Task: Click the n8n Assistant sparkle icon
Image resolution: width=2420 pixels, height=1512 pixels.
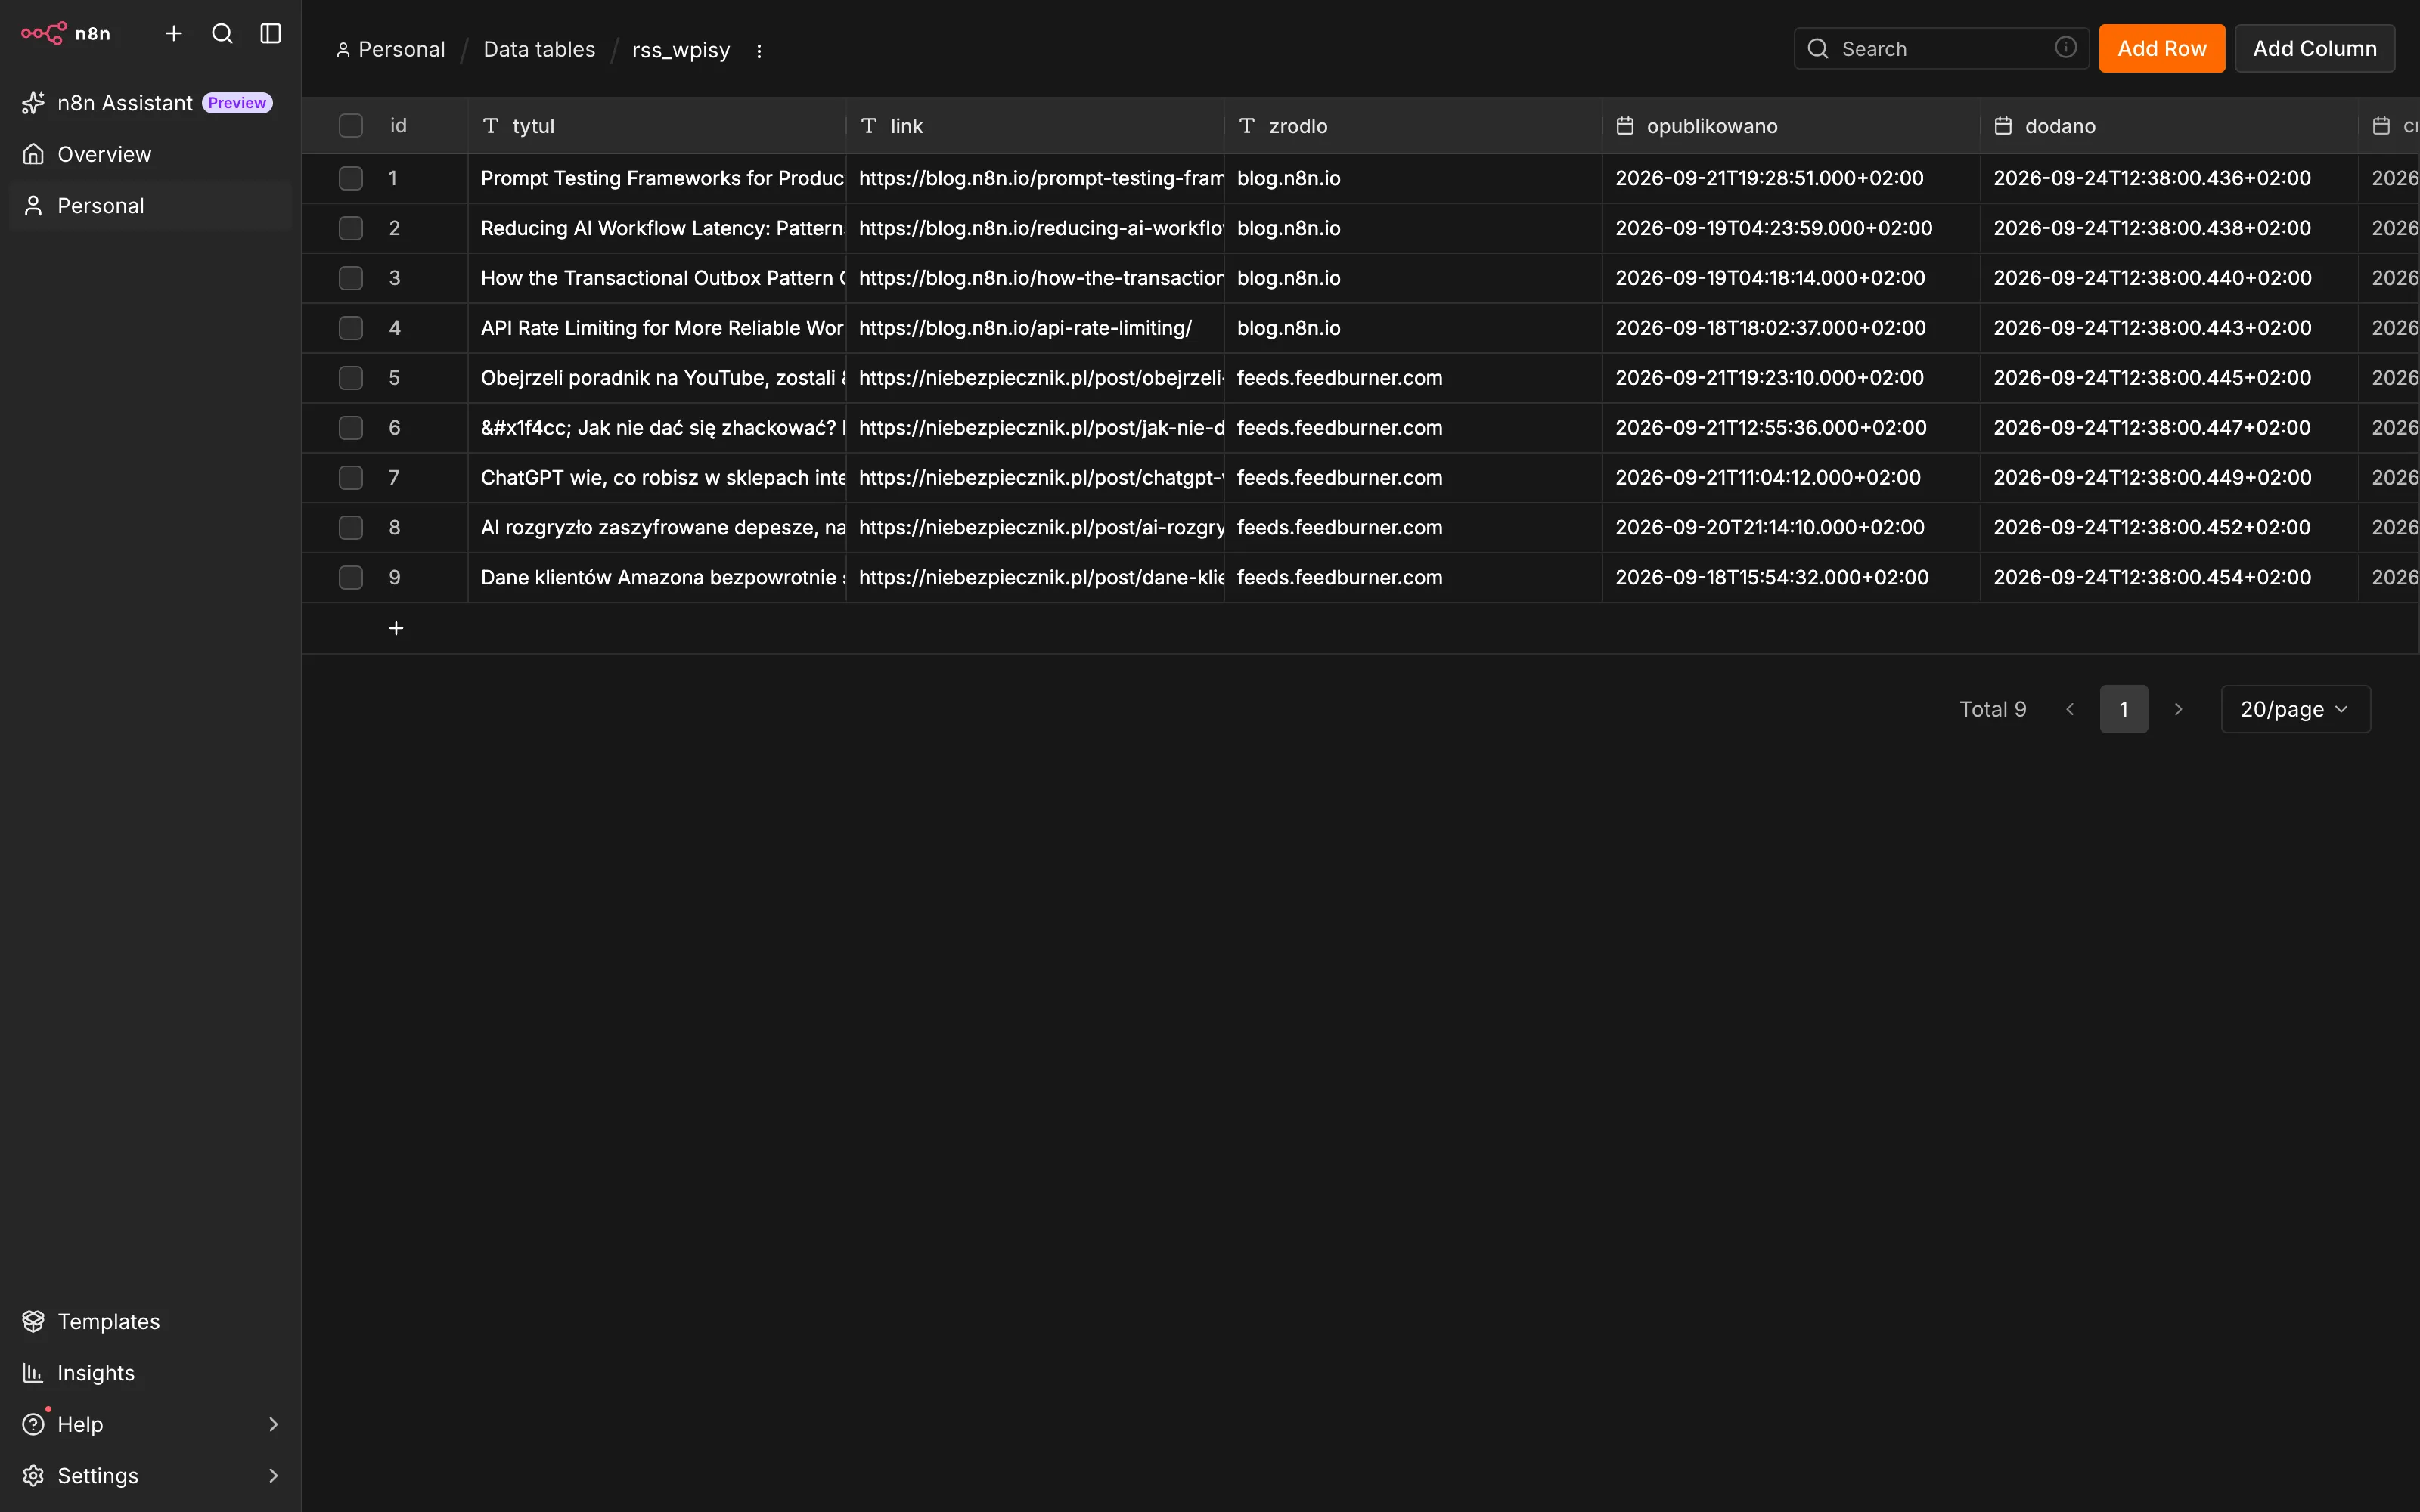Action: (33, 103)
